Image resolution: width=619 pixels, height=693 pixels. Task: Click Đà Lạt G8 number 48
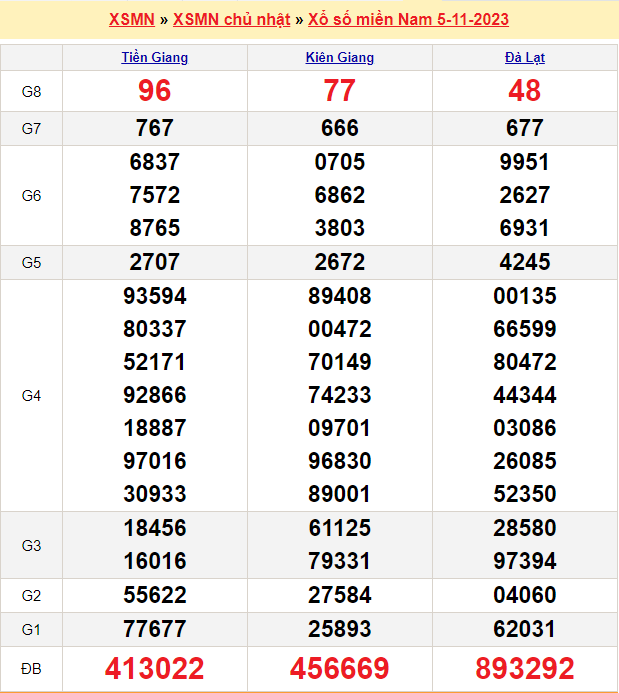(525, 92)
